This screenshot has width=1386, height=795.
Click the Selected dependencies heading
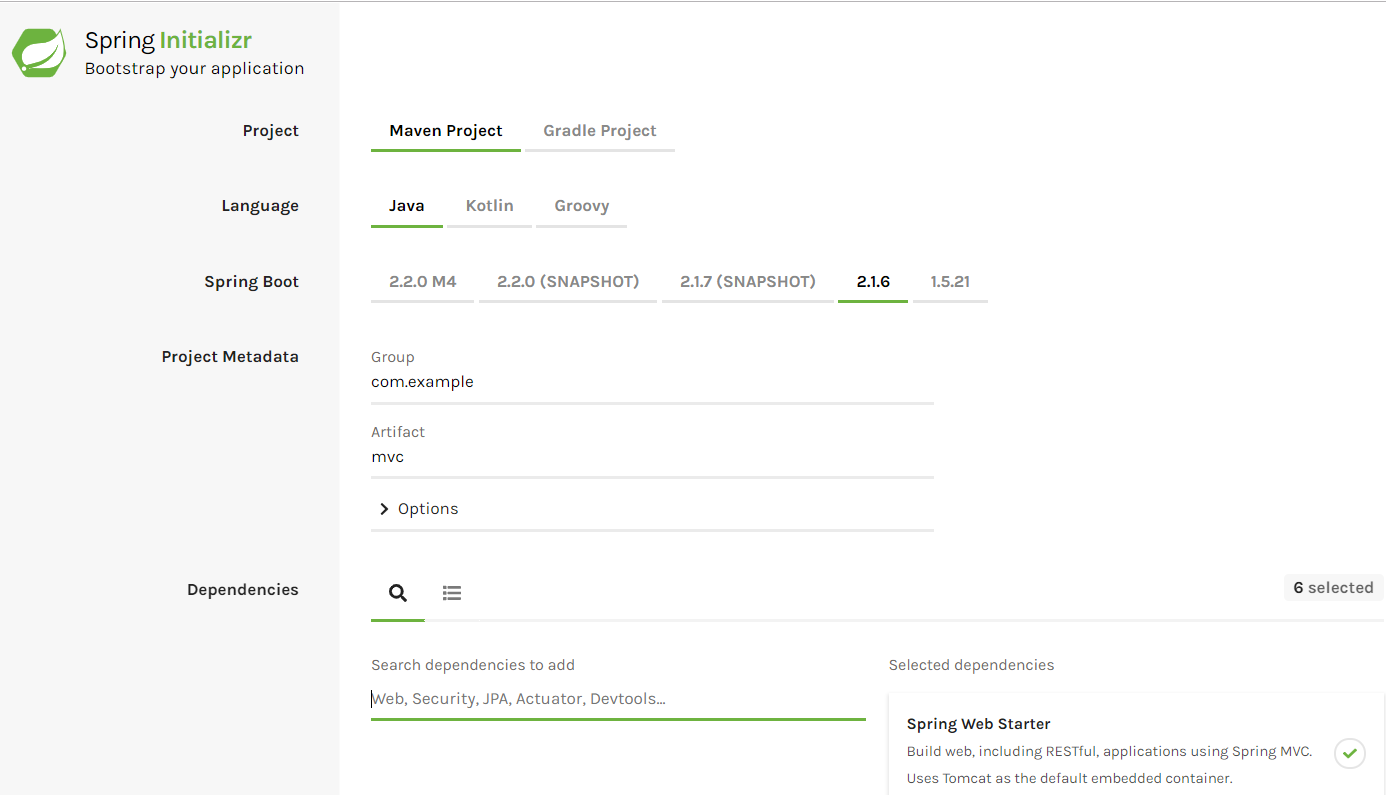tap(971, 665)
